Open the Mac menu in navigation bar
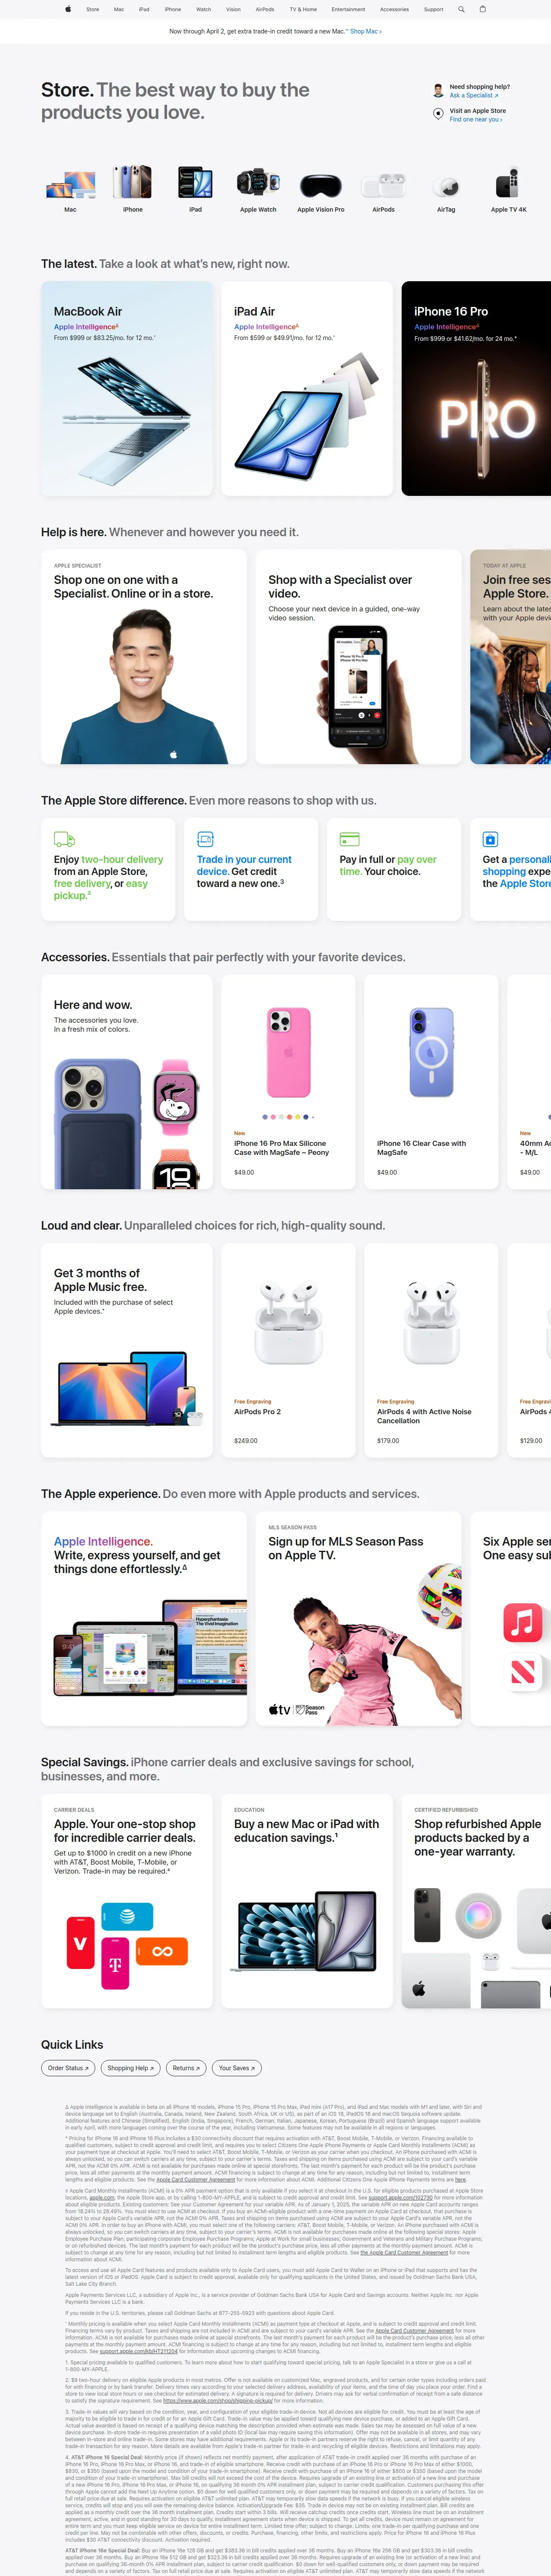 tap(119, 9)
